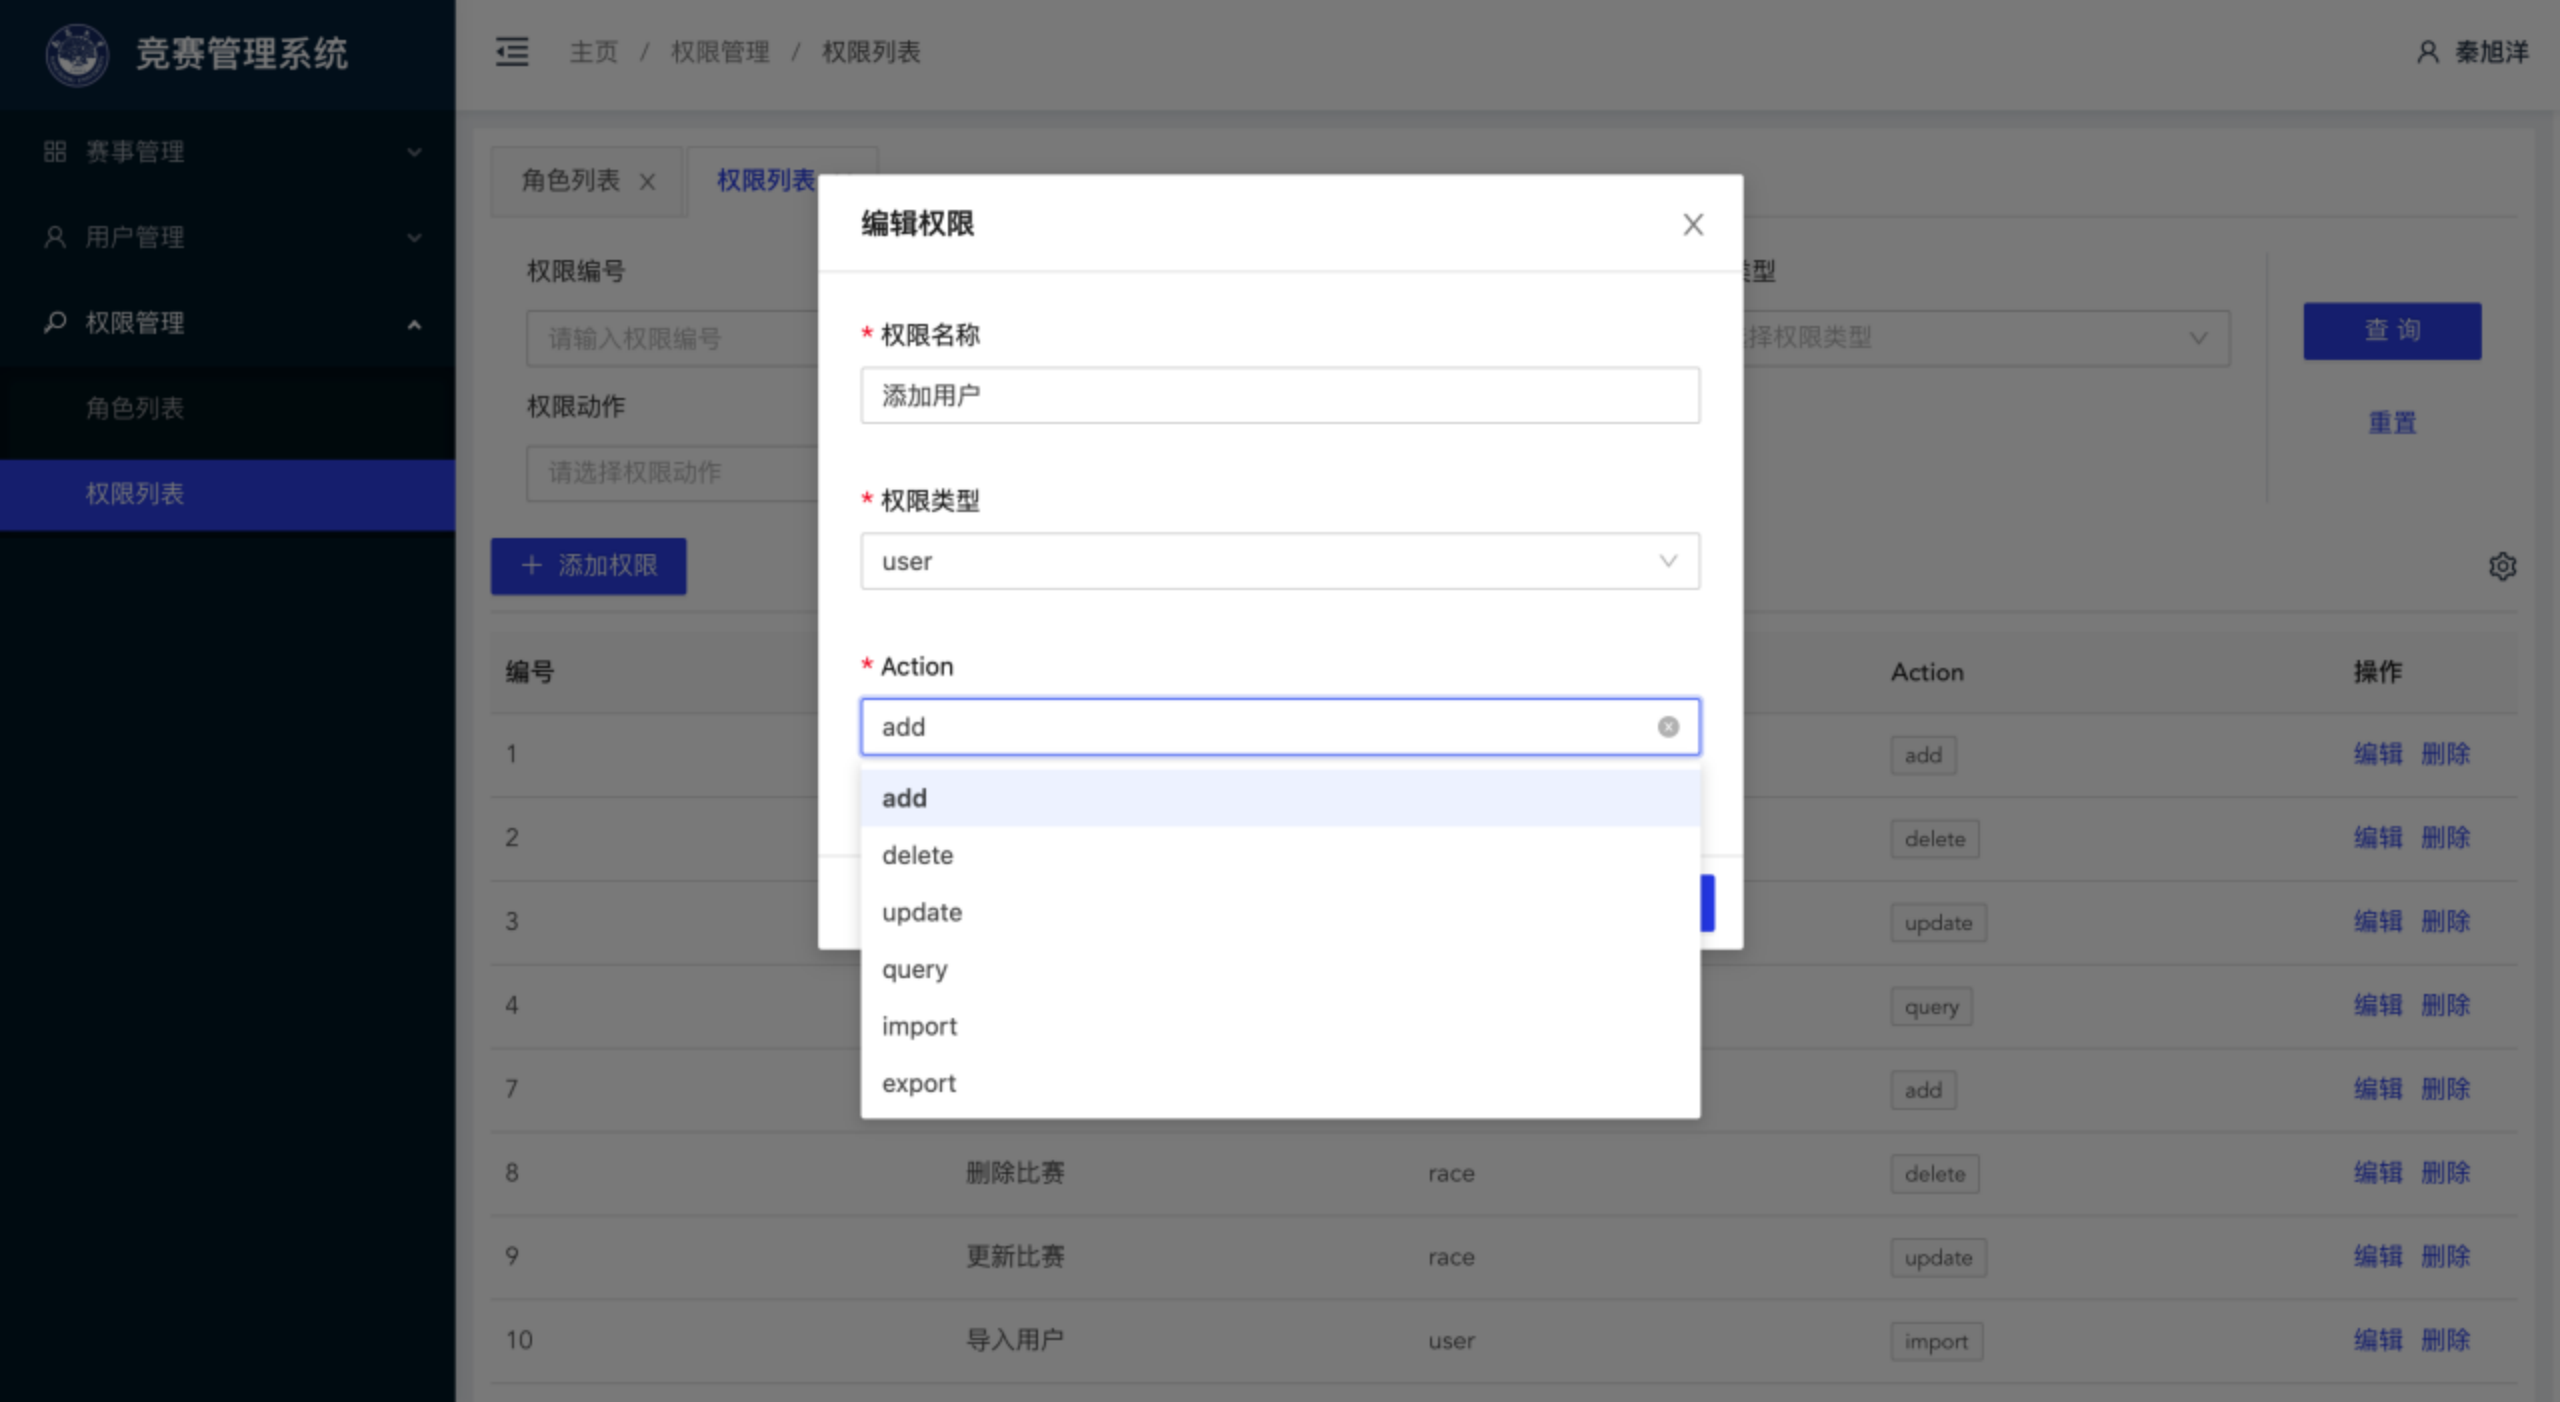2560x1402 pixels.
Task: Open the table settings gear icon
Action: (x=2502, y=566)
